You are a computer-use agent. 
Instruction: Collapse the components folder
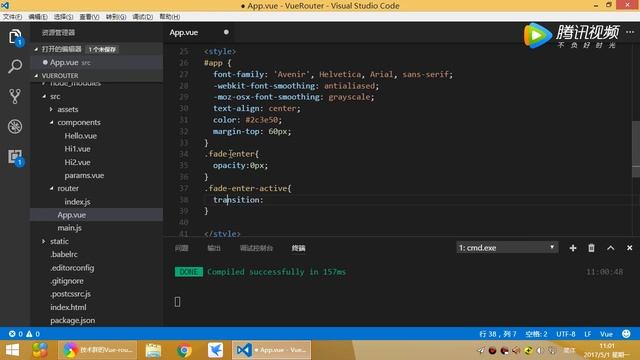[51, 122]
